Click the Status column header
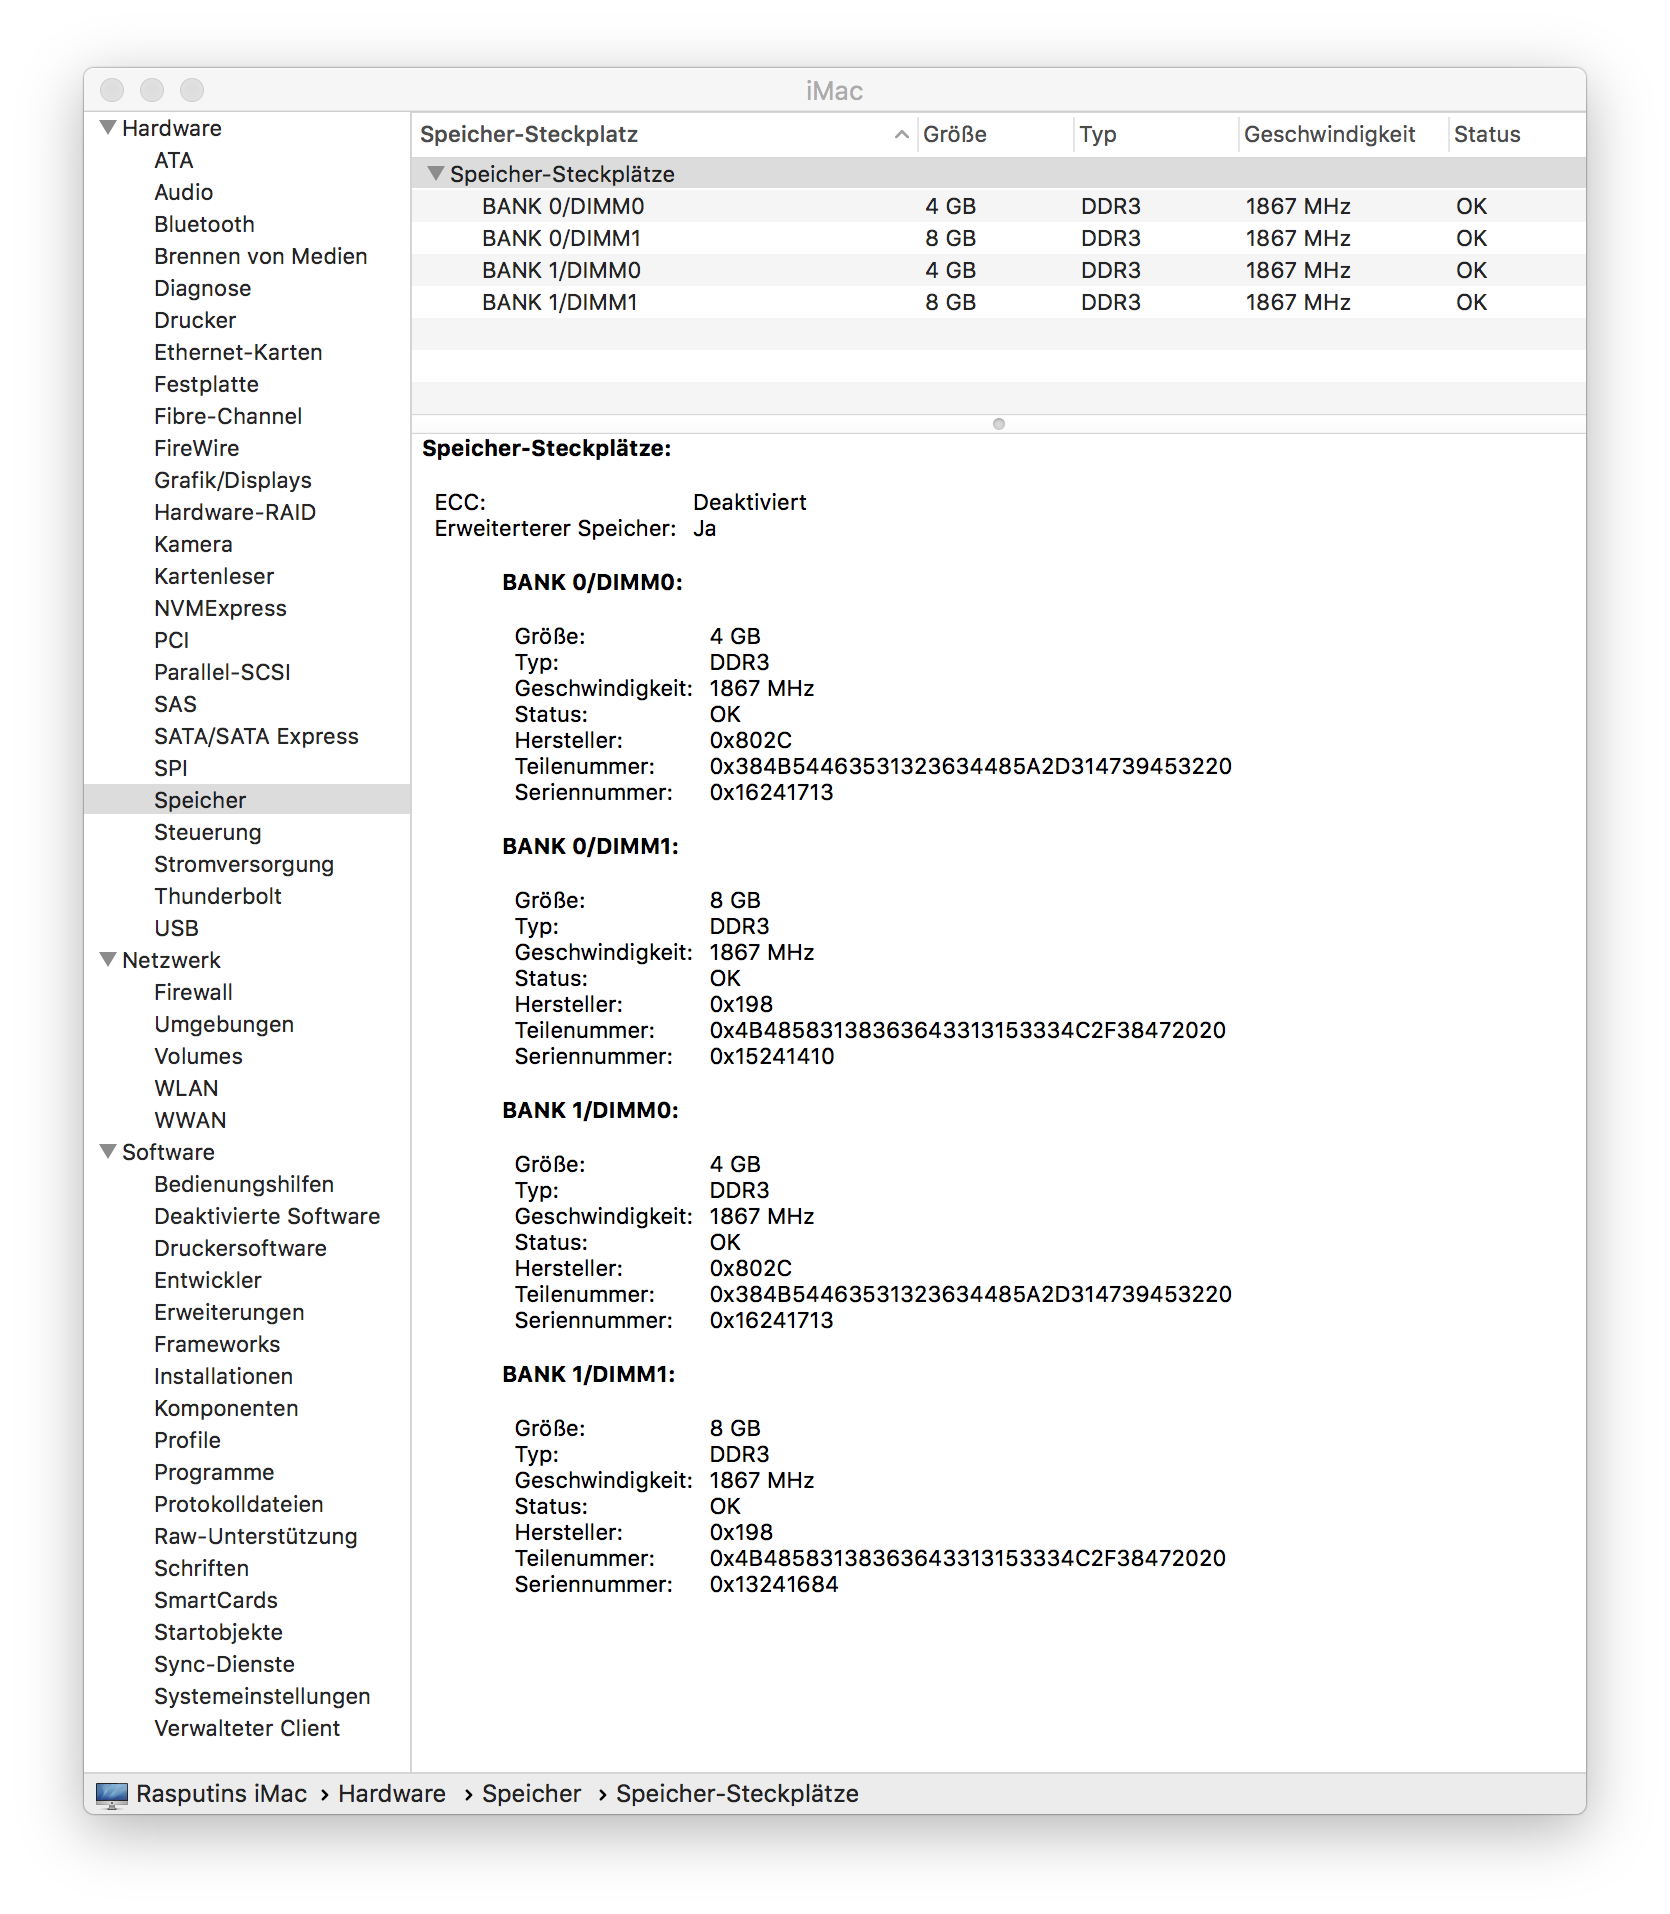This screenshot has width=1670, height=1914. 1487,134
